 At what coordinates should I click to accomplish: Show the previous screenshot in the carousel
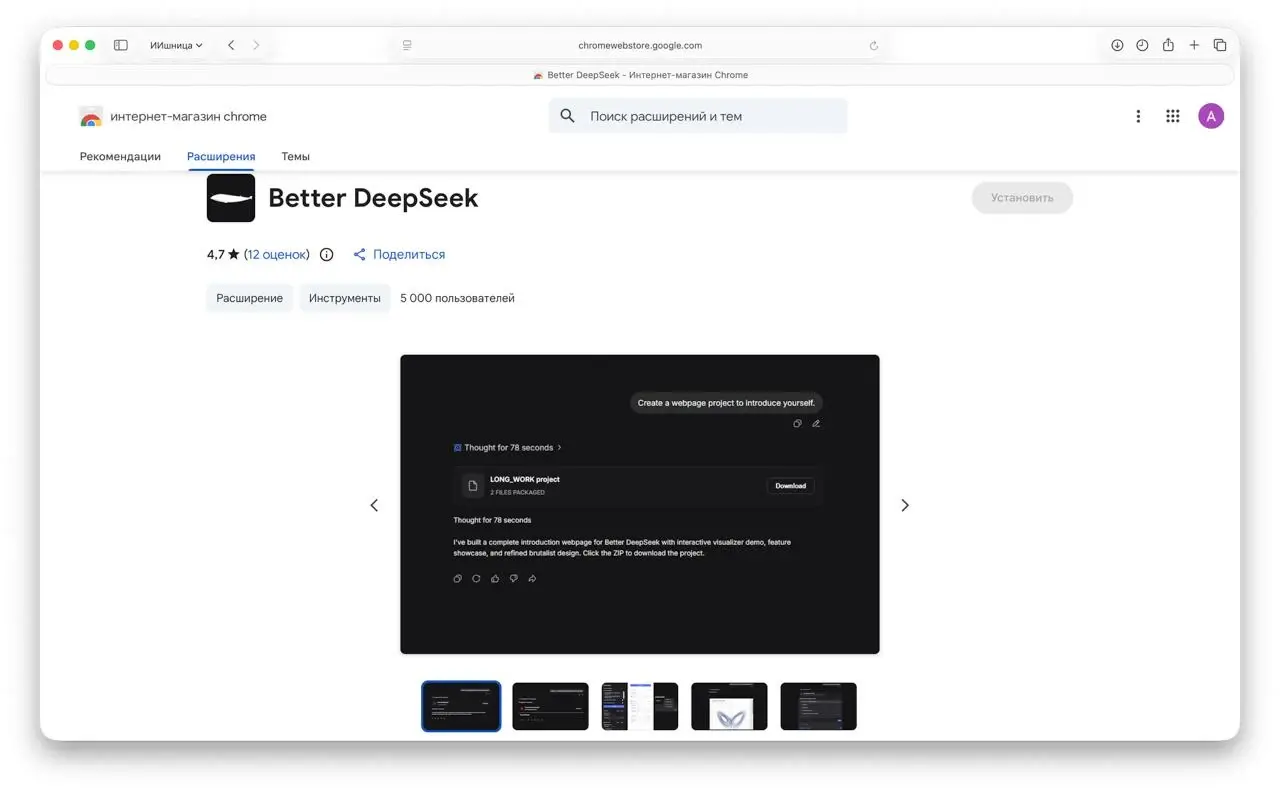(x=374, y=505)
